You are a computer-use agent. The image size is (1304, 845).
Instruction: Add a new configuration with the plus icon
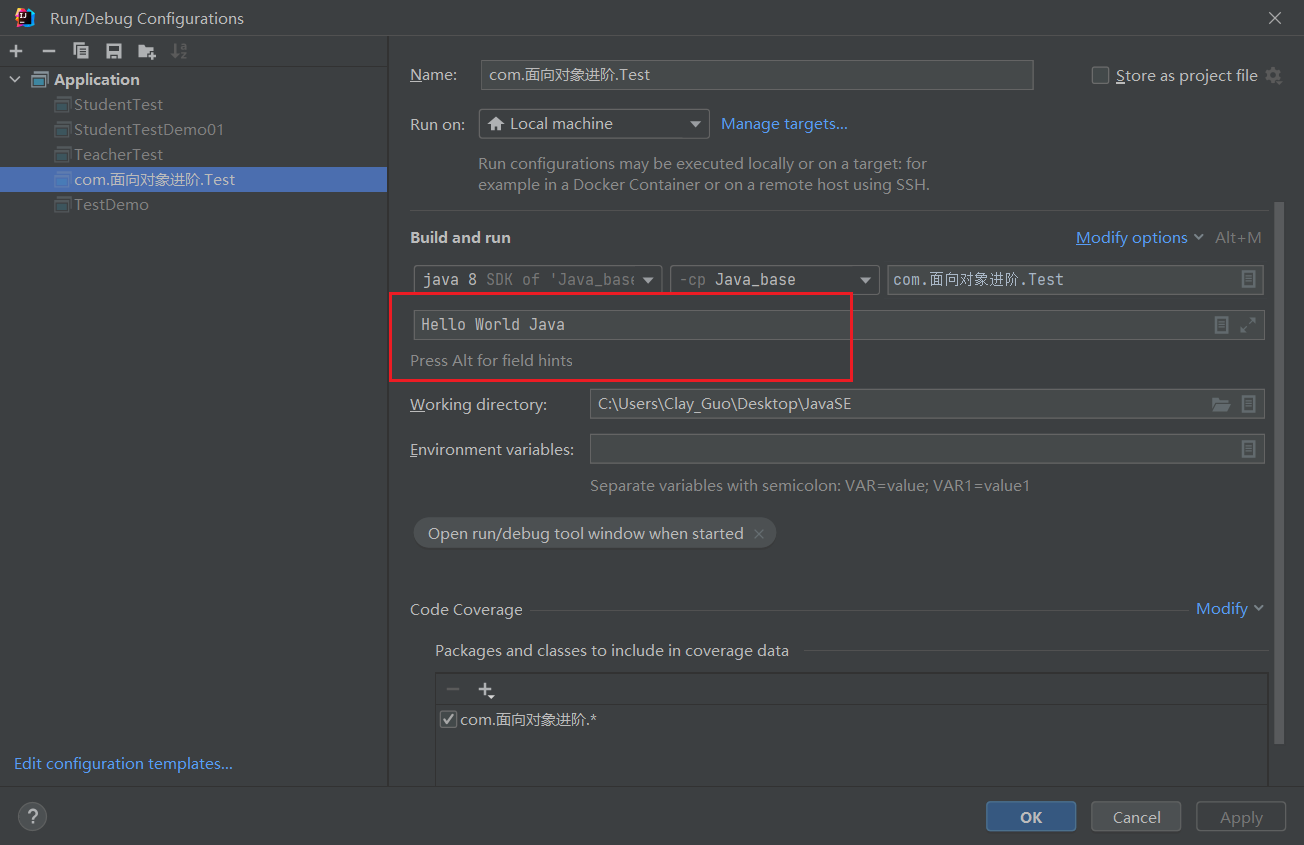16,51
